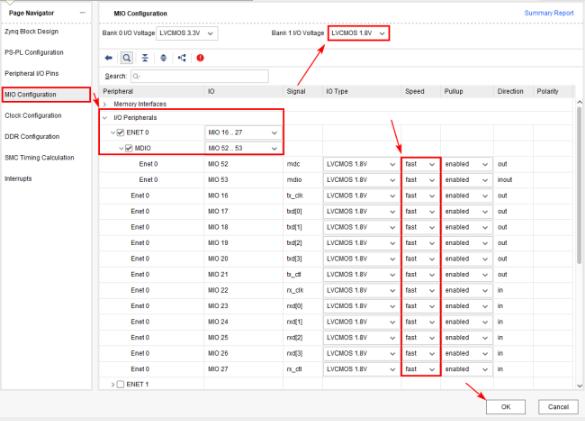Viewport: 585px width, 421px height.
Task: Toggle the MDIO checkbox
Action: pos(129,148)
